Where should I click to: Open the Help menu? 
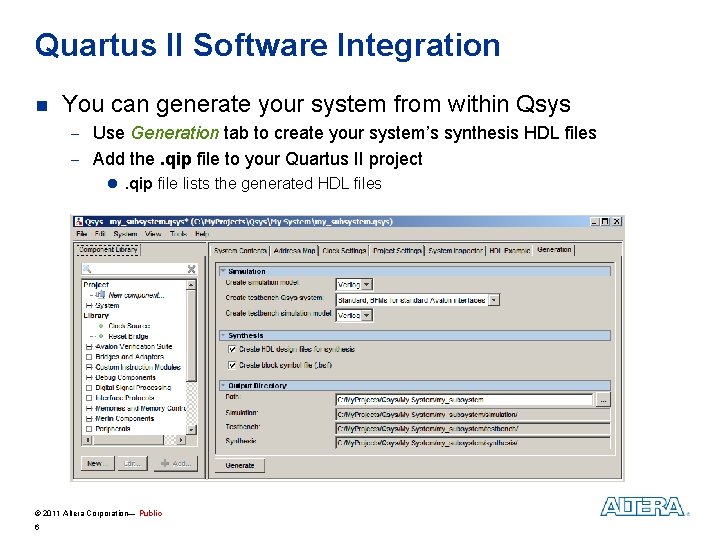[x=202, y=234]
